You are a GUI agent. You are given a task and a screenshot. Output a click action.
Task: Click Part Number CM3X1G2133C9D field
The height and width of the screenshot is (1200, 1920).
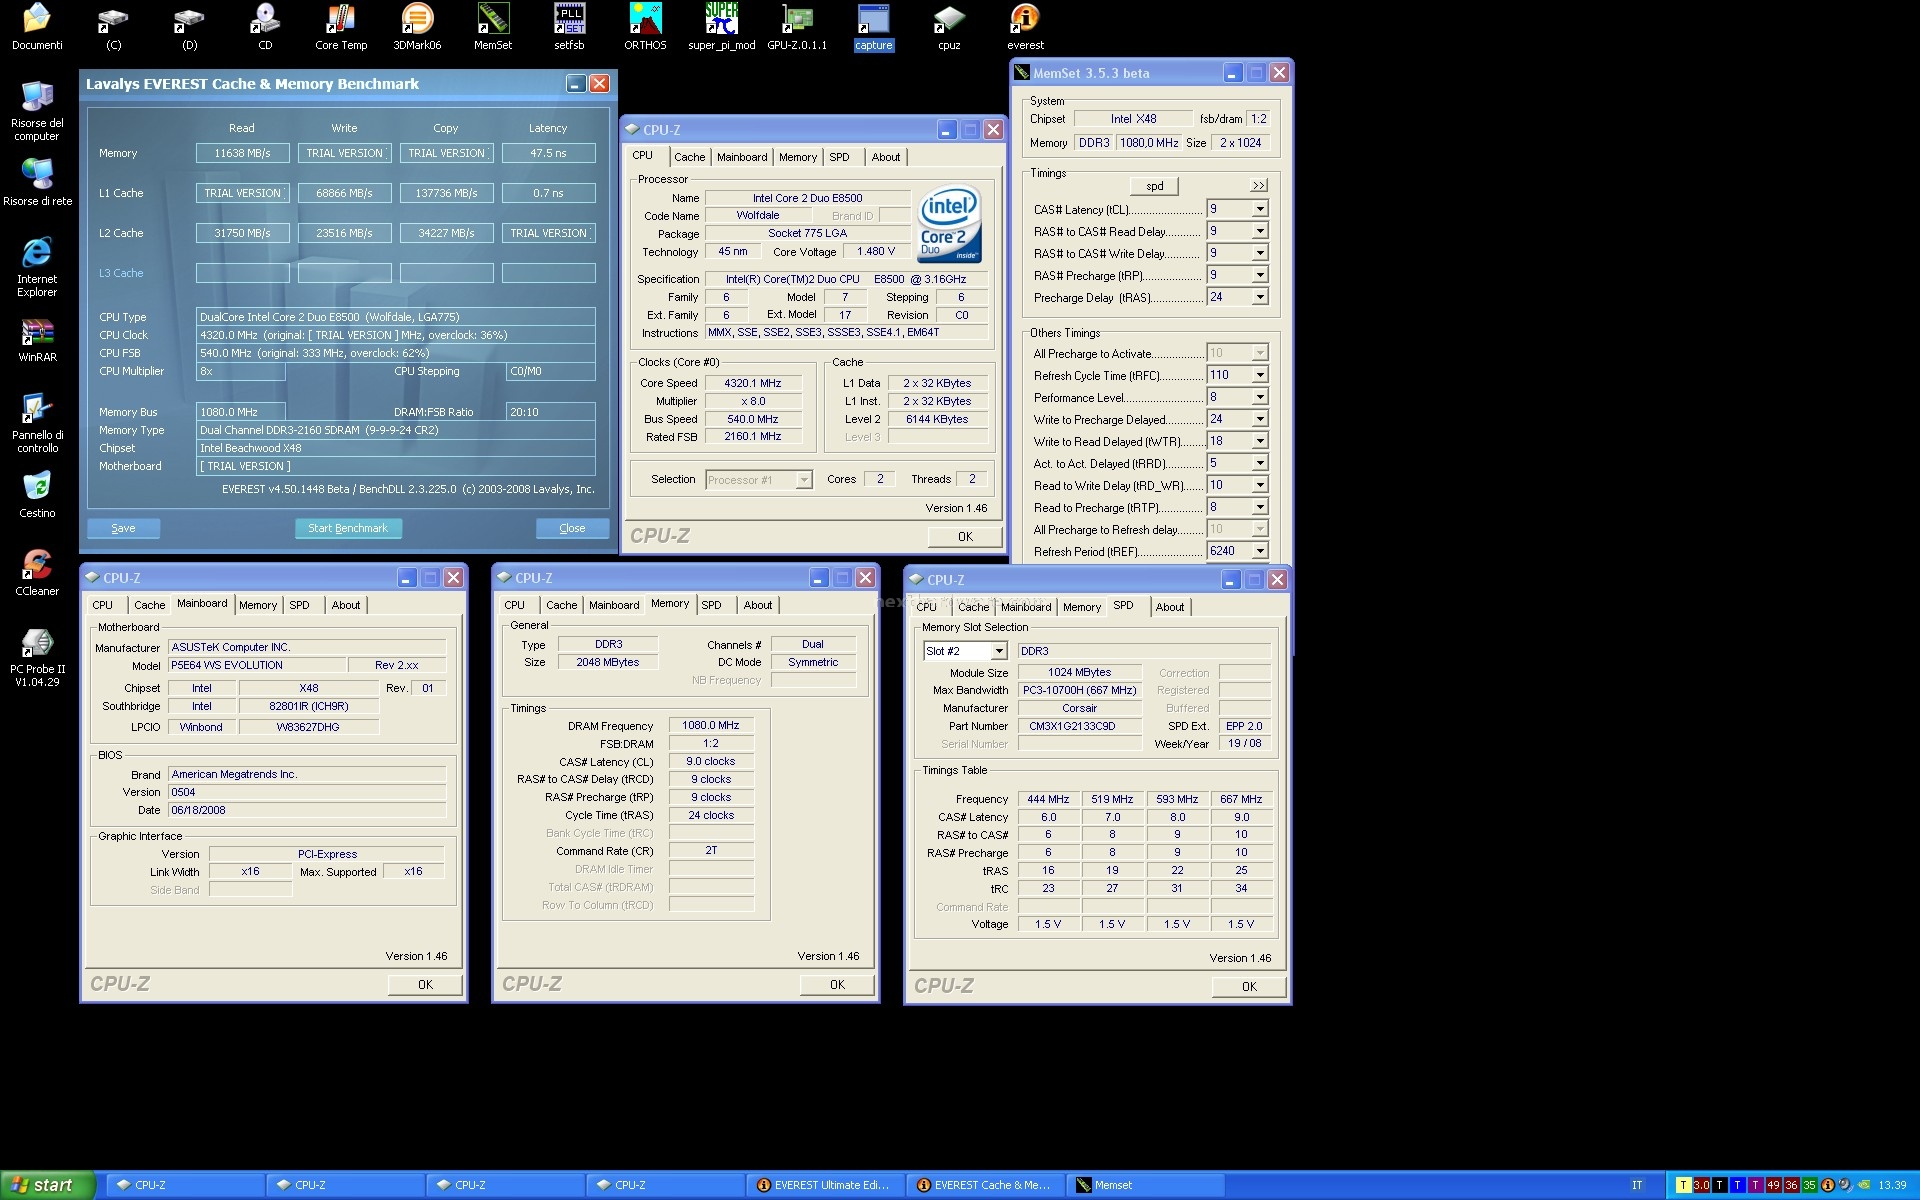click(1080, 726)
